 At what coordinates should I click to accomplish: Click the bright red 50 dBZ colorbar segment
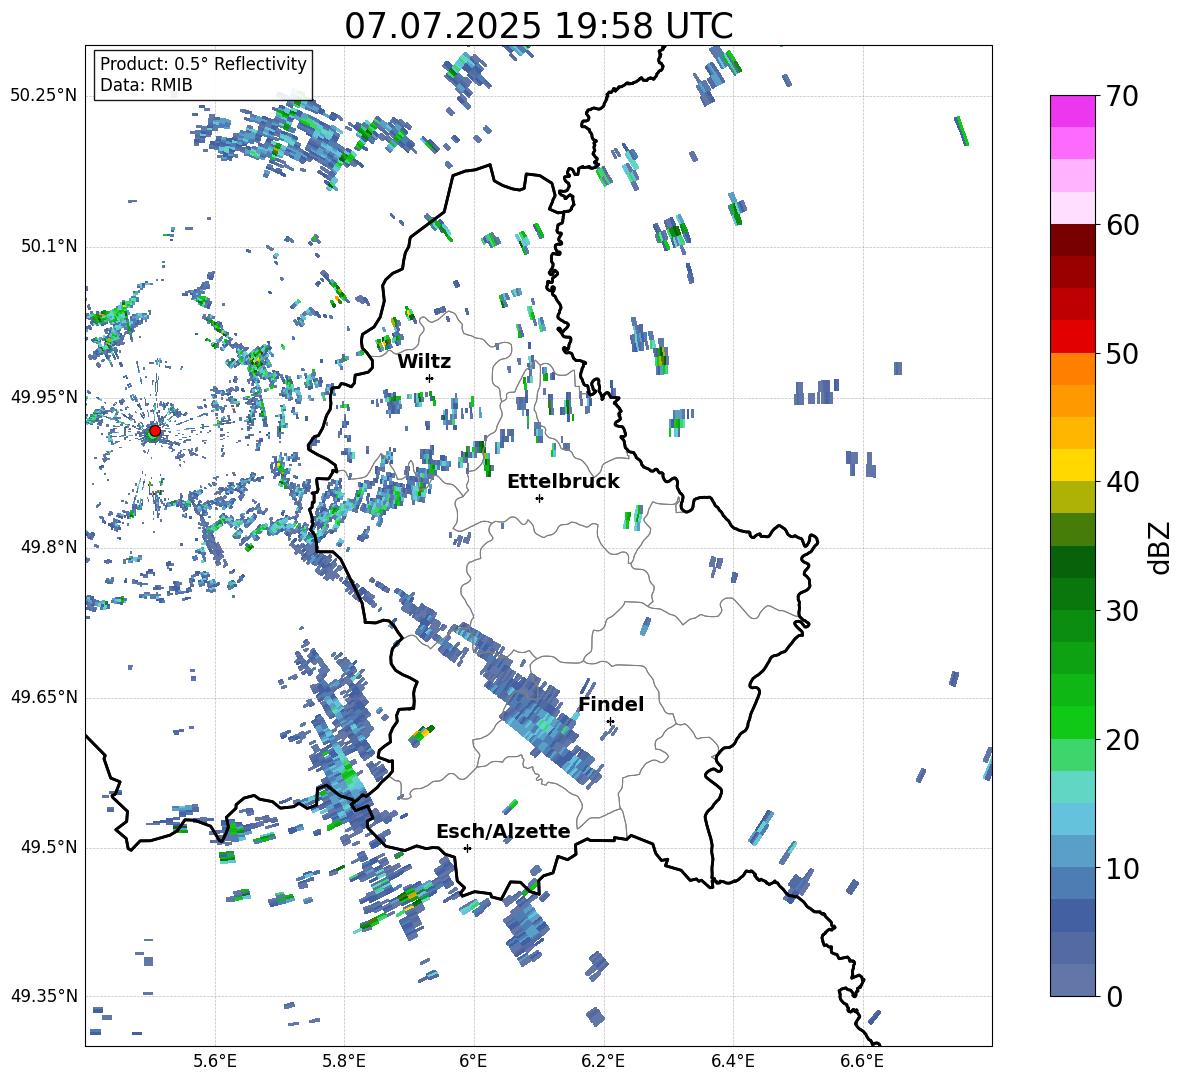pyautogui.click(x=1072, y=337)
